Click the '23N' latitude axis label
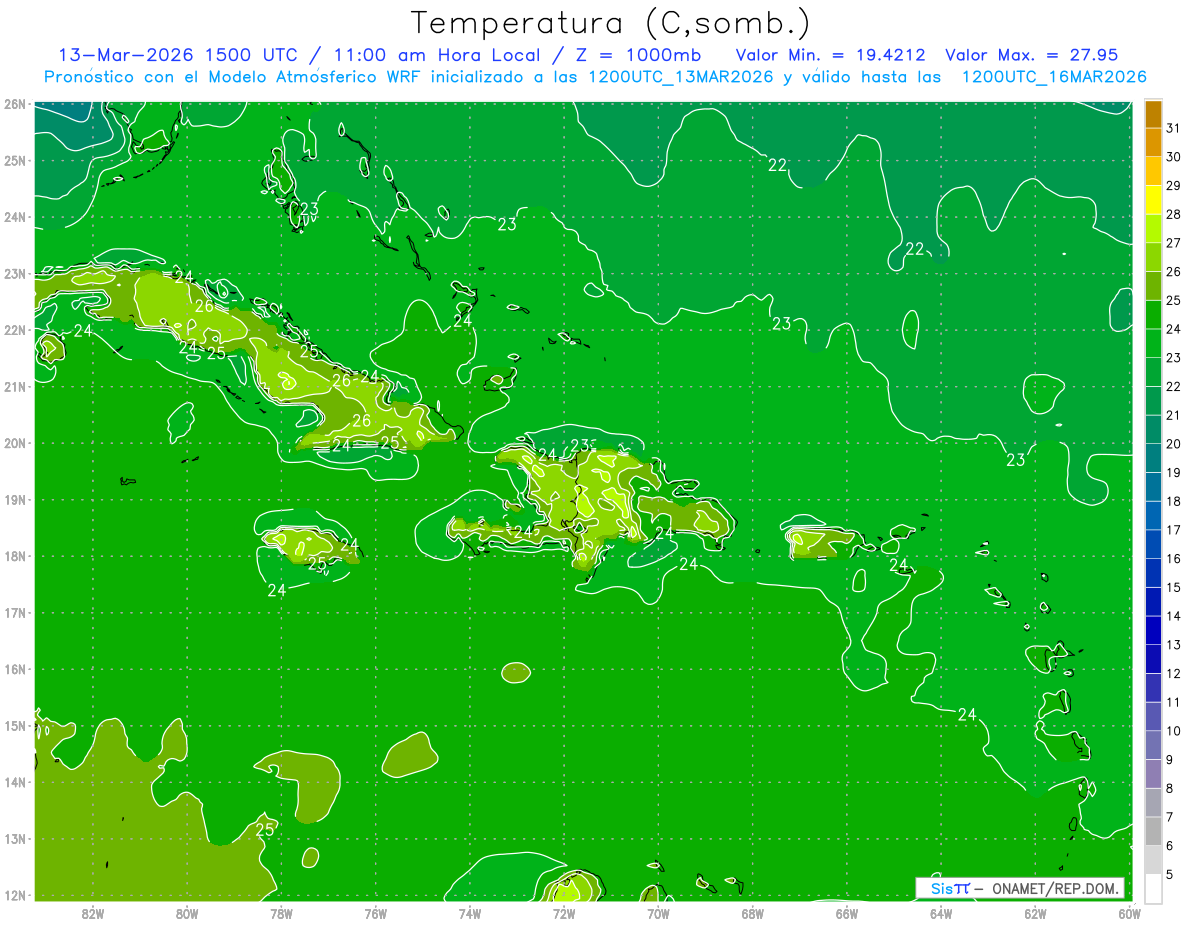This screenshot has width=1200, height=927. click(x=15, y=274)
